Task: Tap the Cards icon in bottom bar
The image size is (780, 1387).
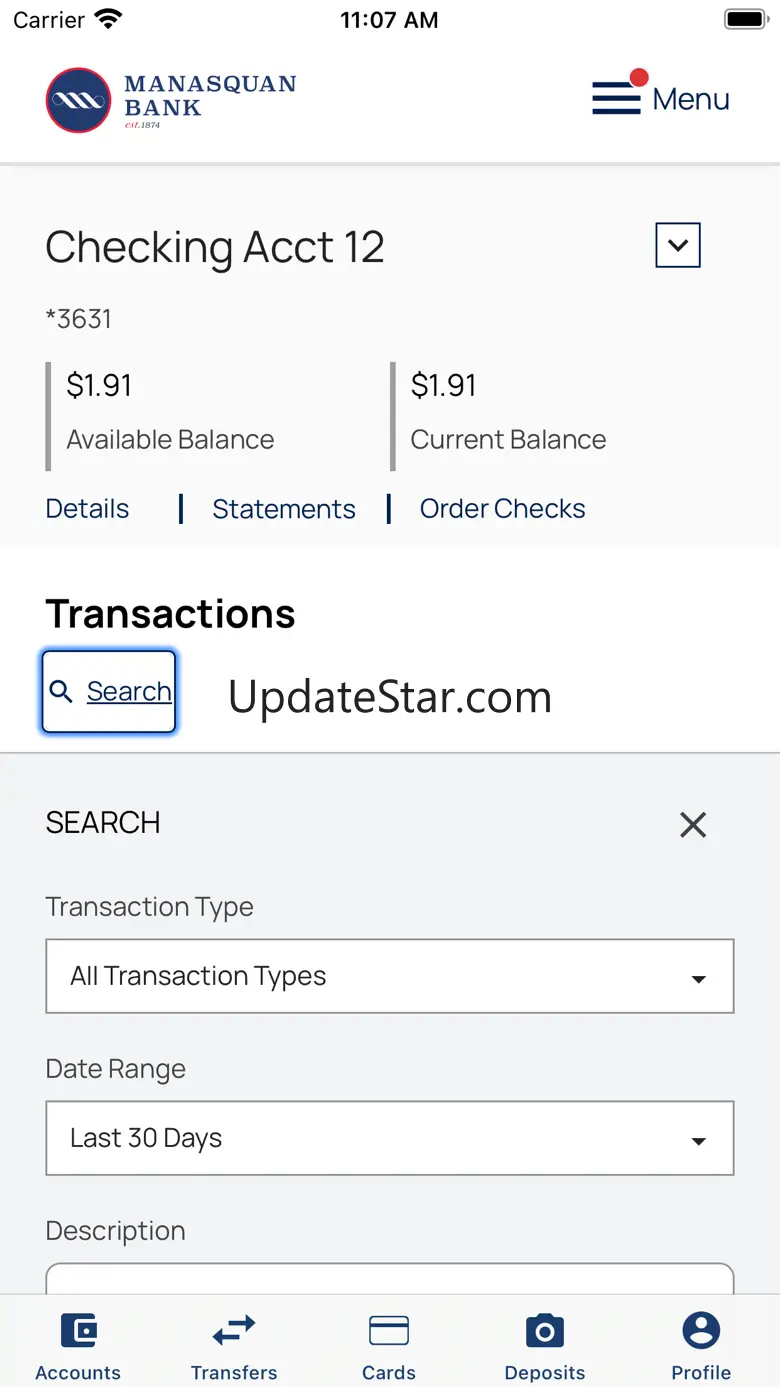Action: (389, 1331)
